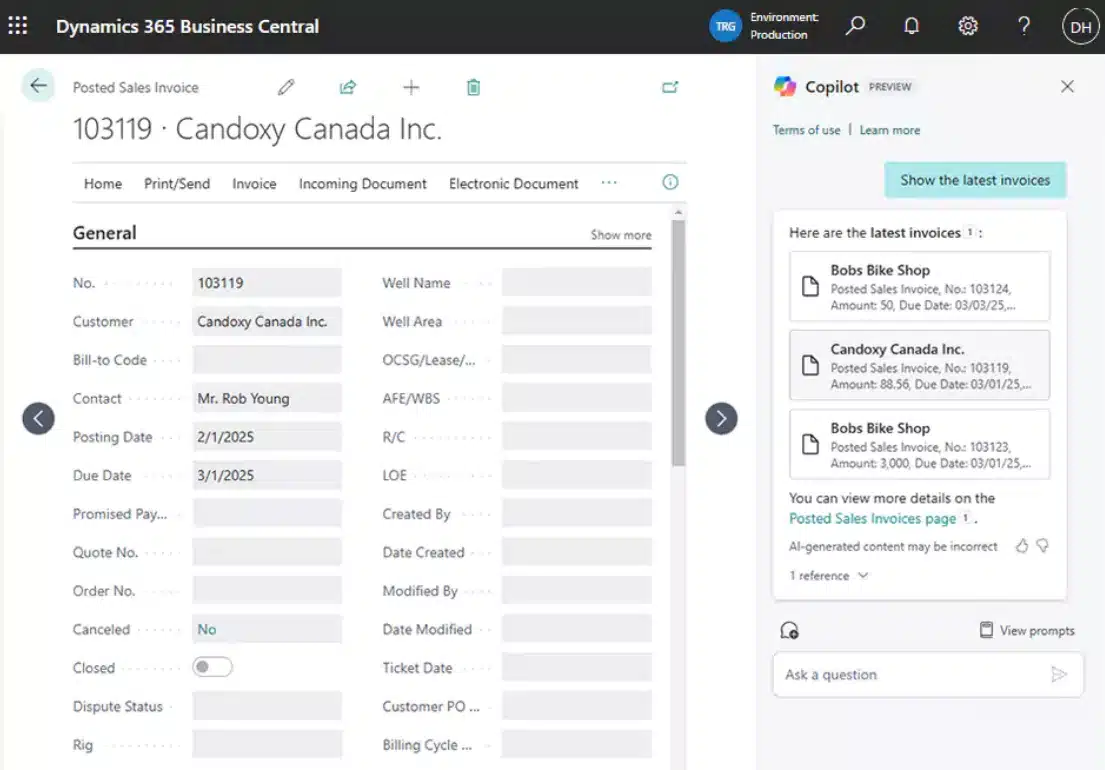1105x770 pixels.
Task: Open the more actions ellipsis menu
Action: tap(609, 183)
